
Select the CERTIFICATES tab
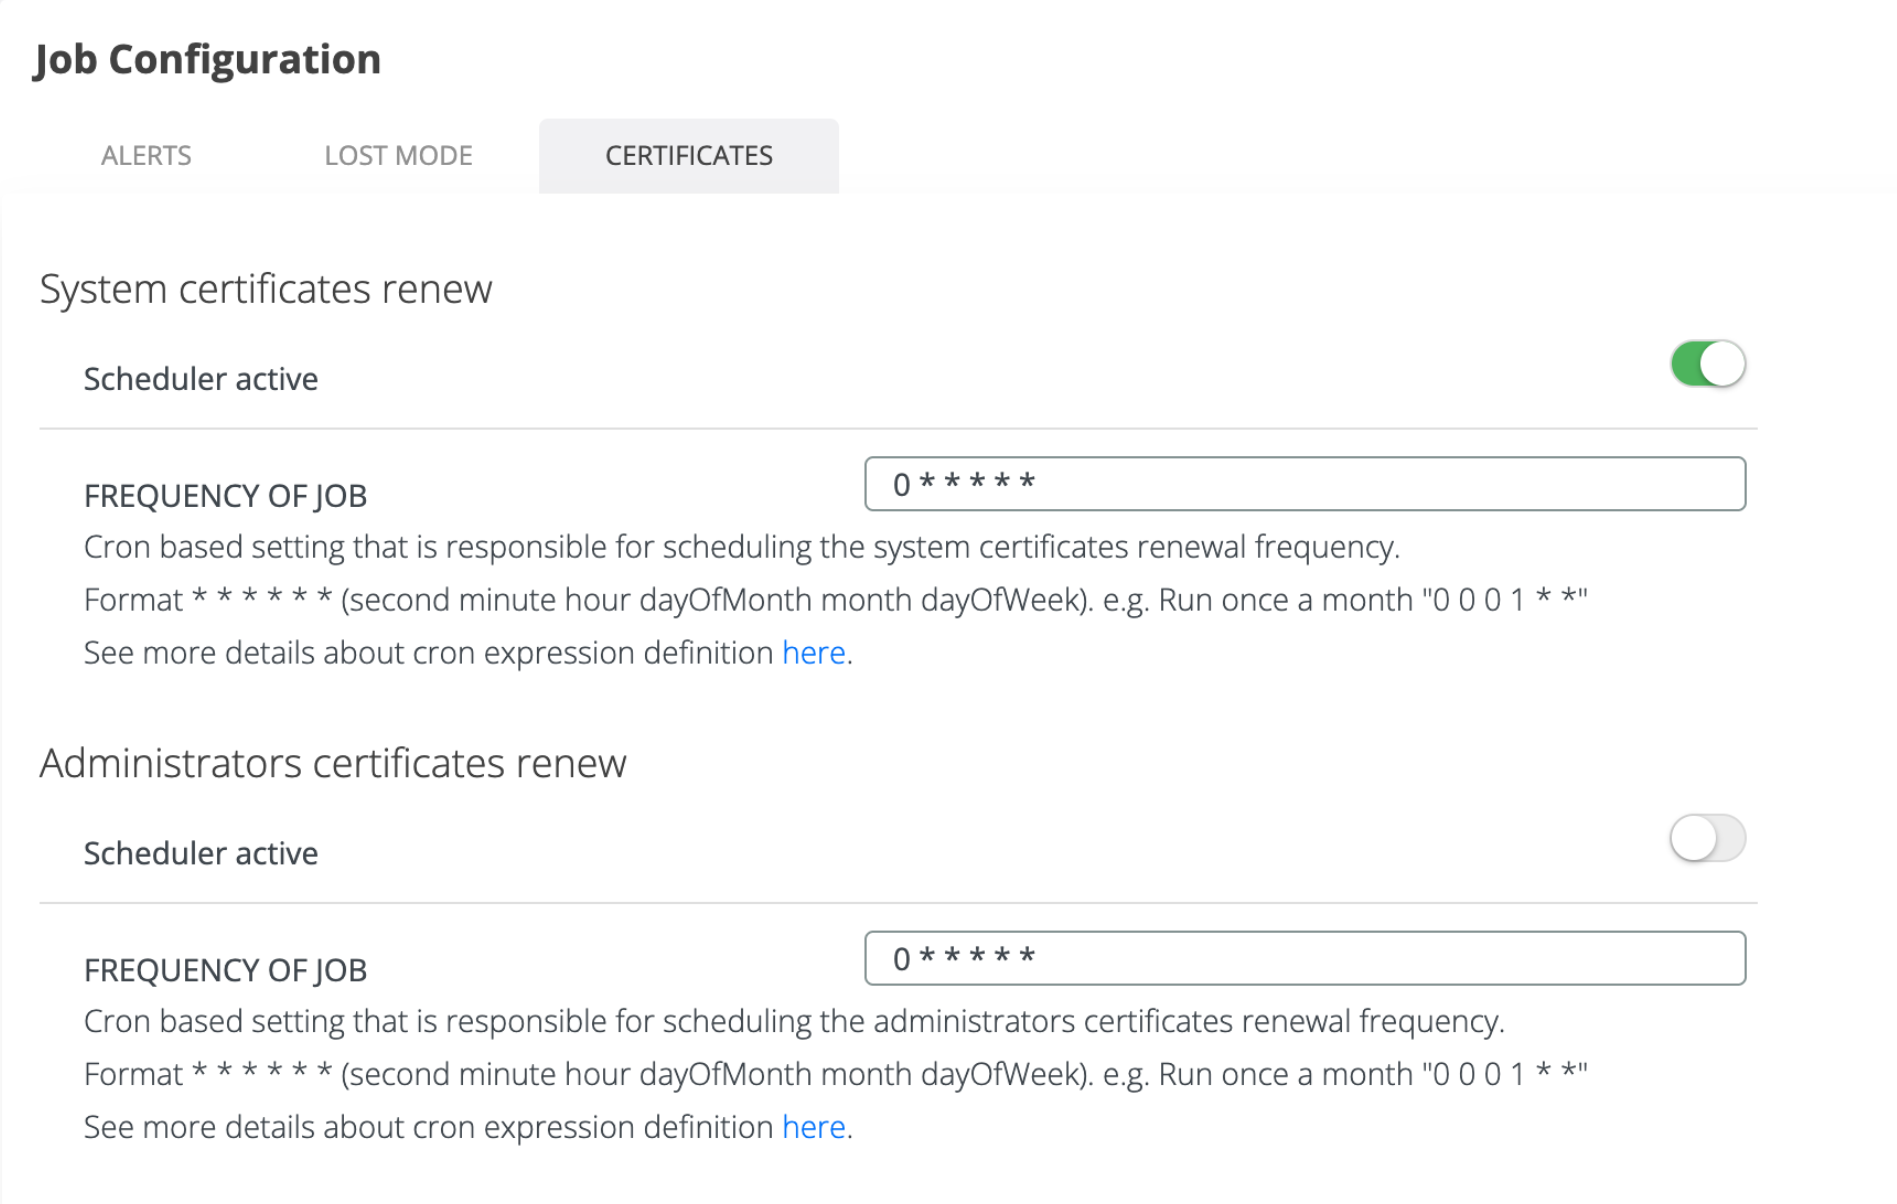click(688, 156)
